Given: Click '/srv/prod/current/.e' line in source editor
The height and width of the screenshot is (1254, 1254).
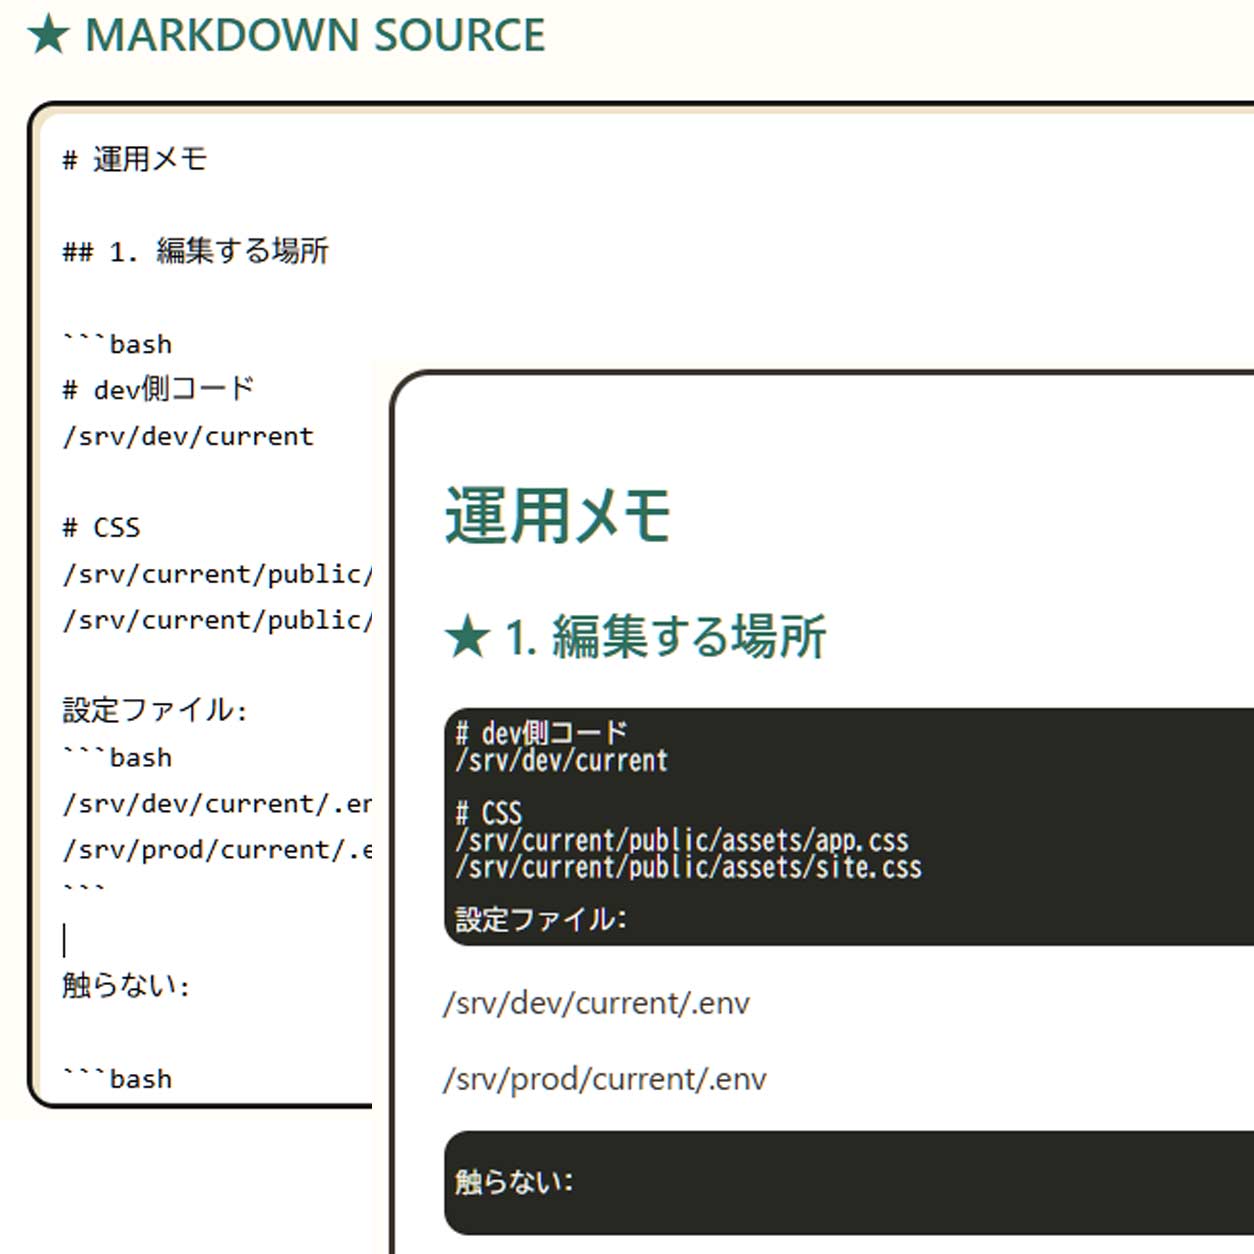Looking at the screenshot, I should 217,850.
